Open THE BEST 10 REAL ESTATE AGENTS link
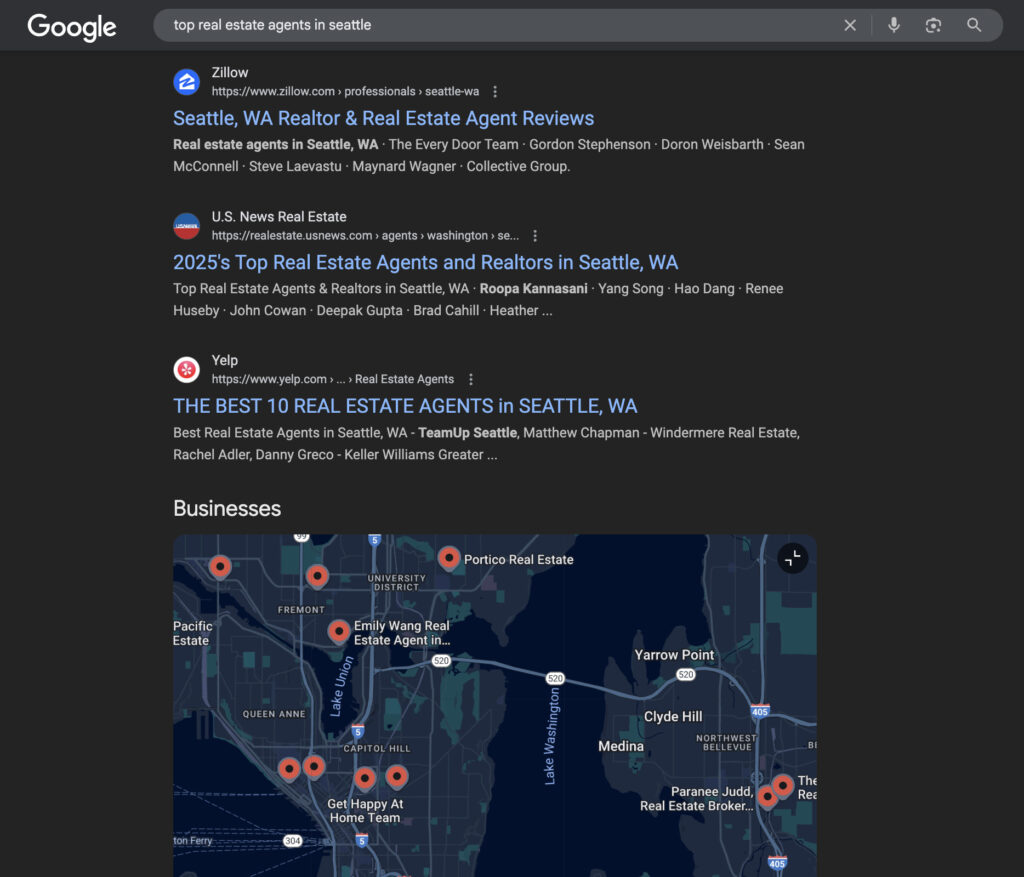Screen dimensions: 1024x877 click(x=405, y=406)
